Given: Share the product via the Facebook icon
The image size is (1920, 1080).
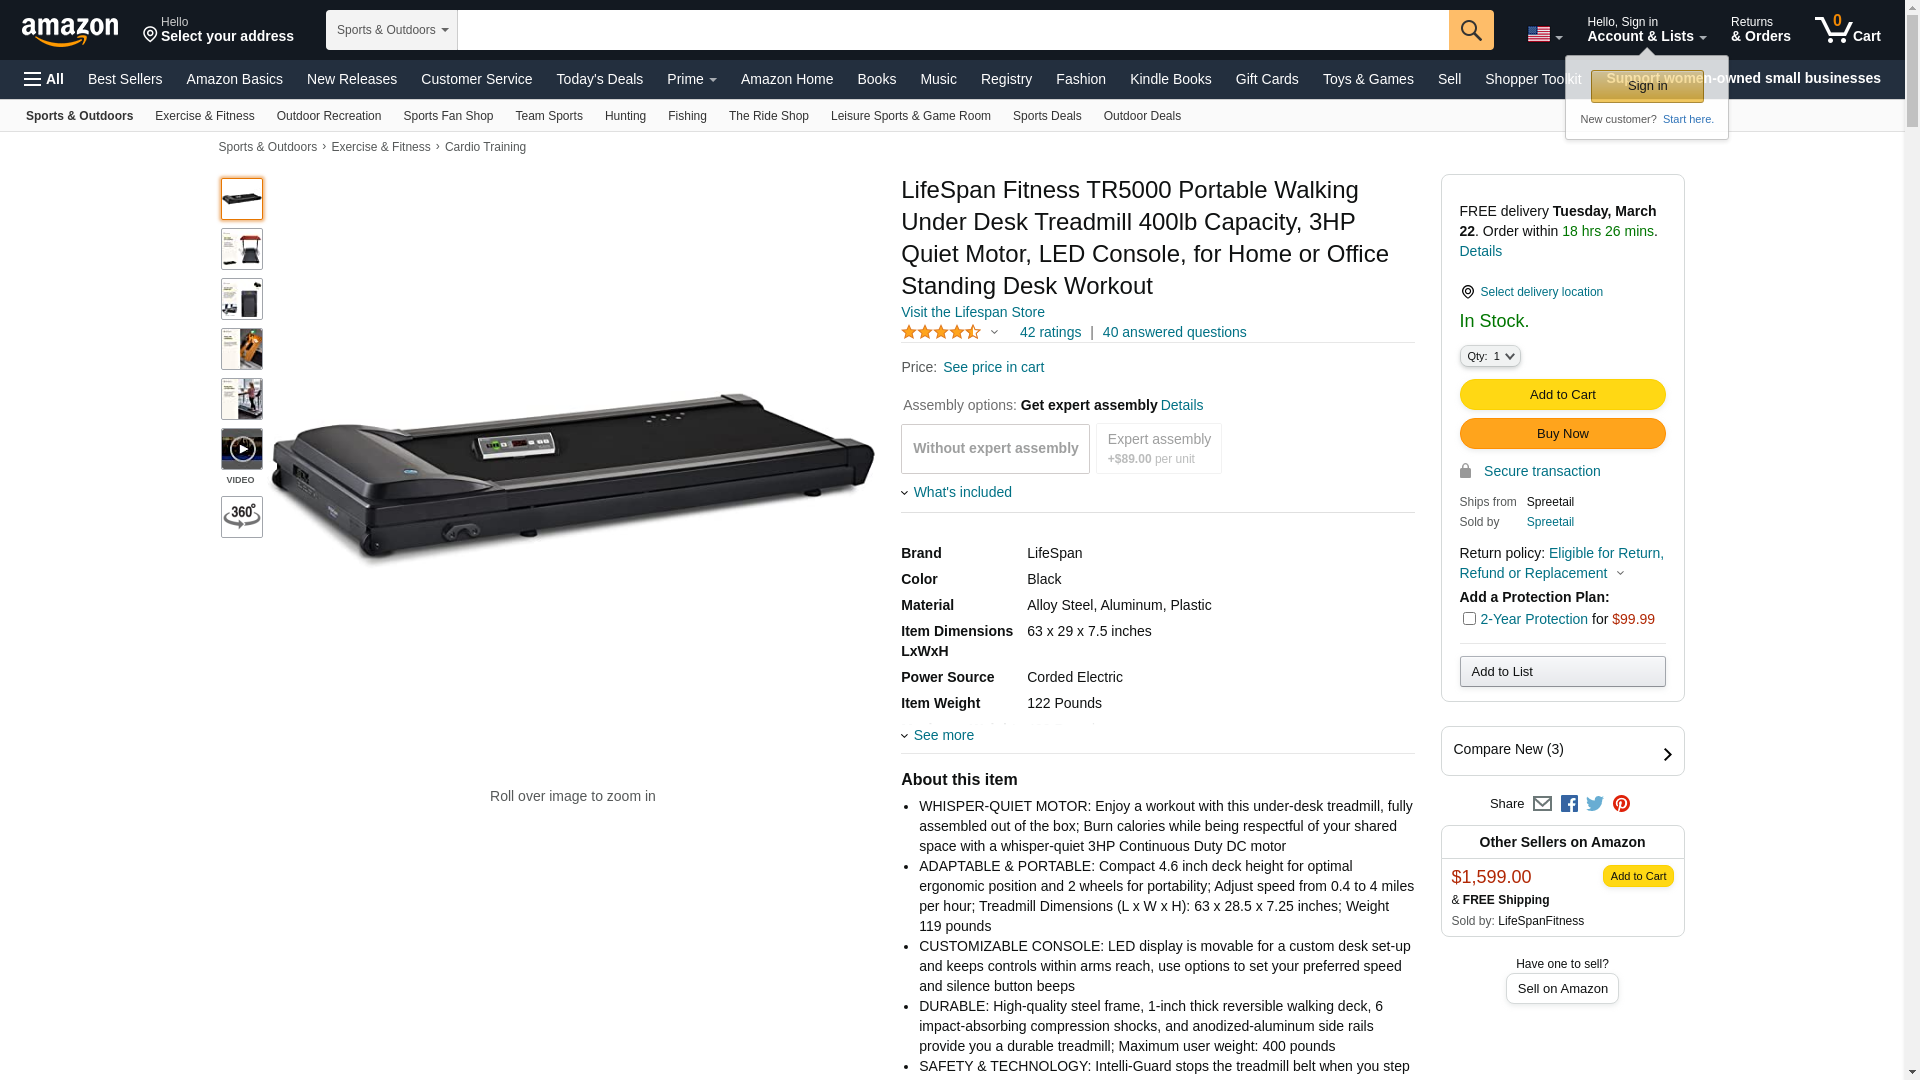Looking at the screenshot, I should pyautogui.click(x=1569, y=804).
